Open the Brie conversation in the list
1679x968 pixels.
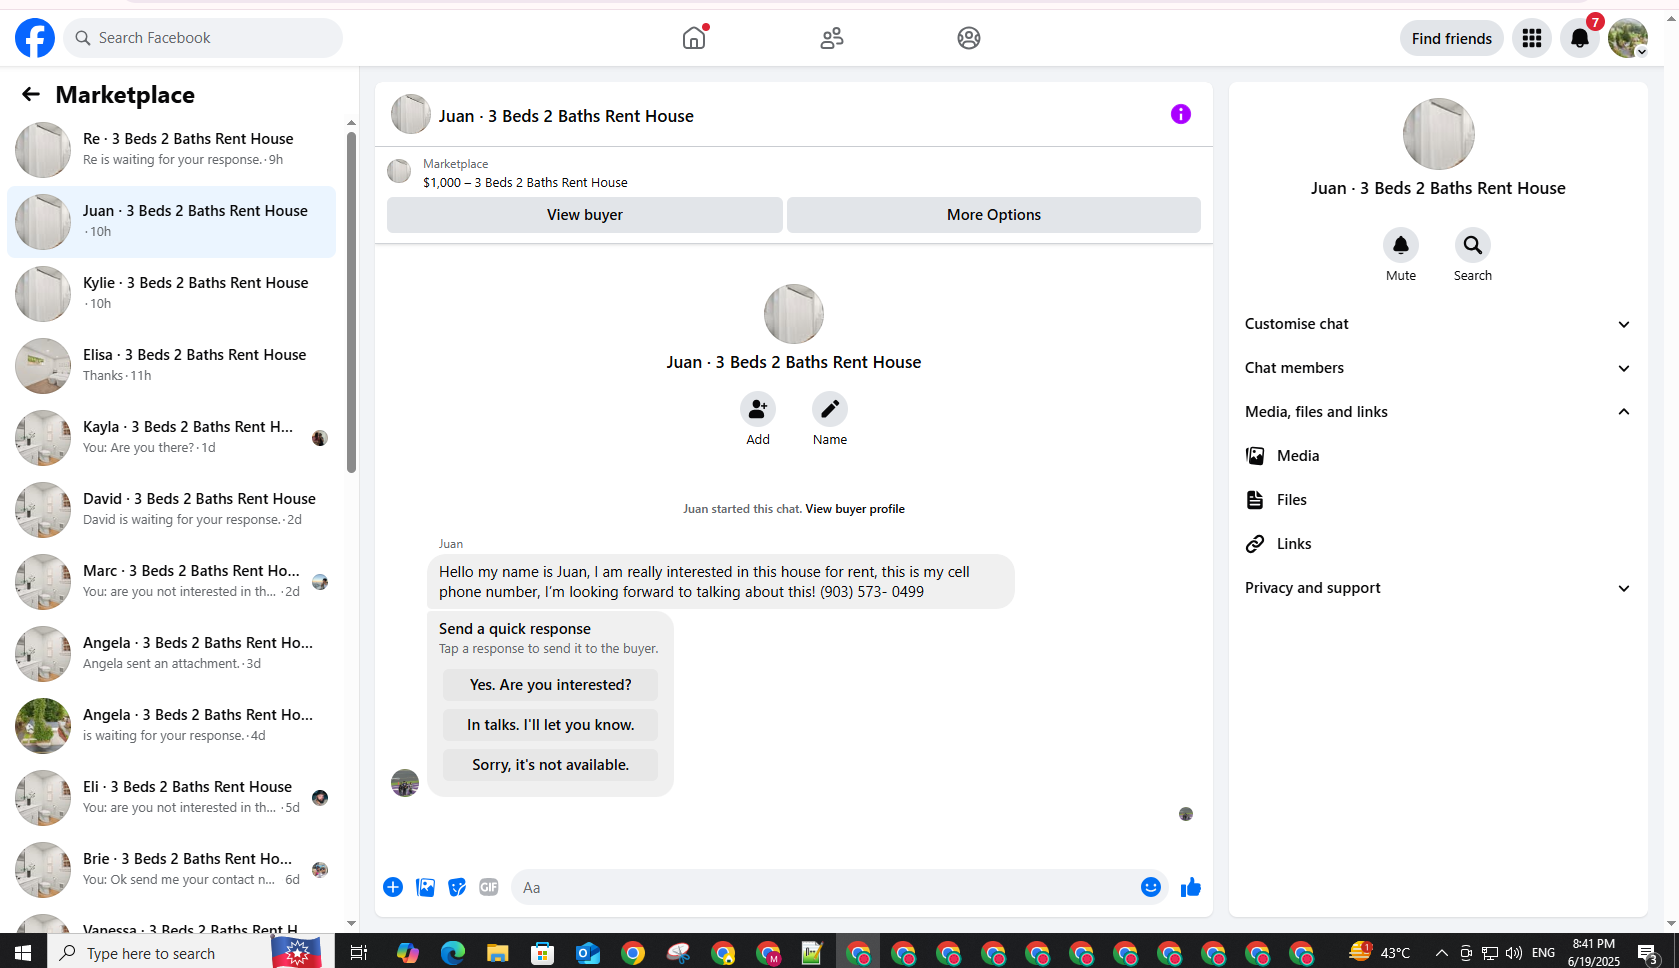point(172,870)
